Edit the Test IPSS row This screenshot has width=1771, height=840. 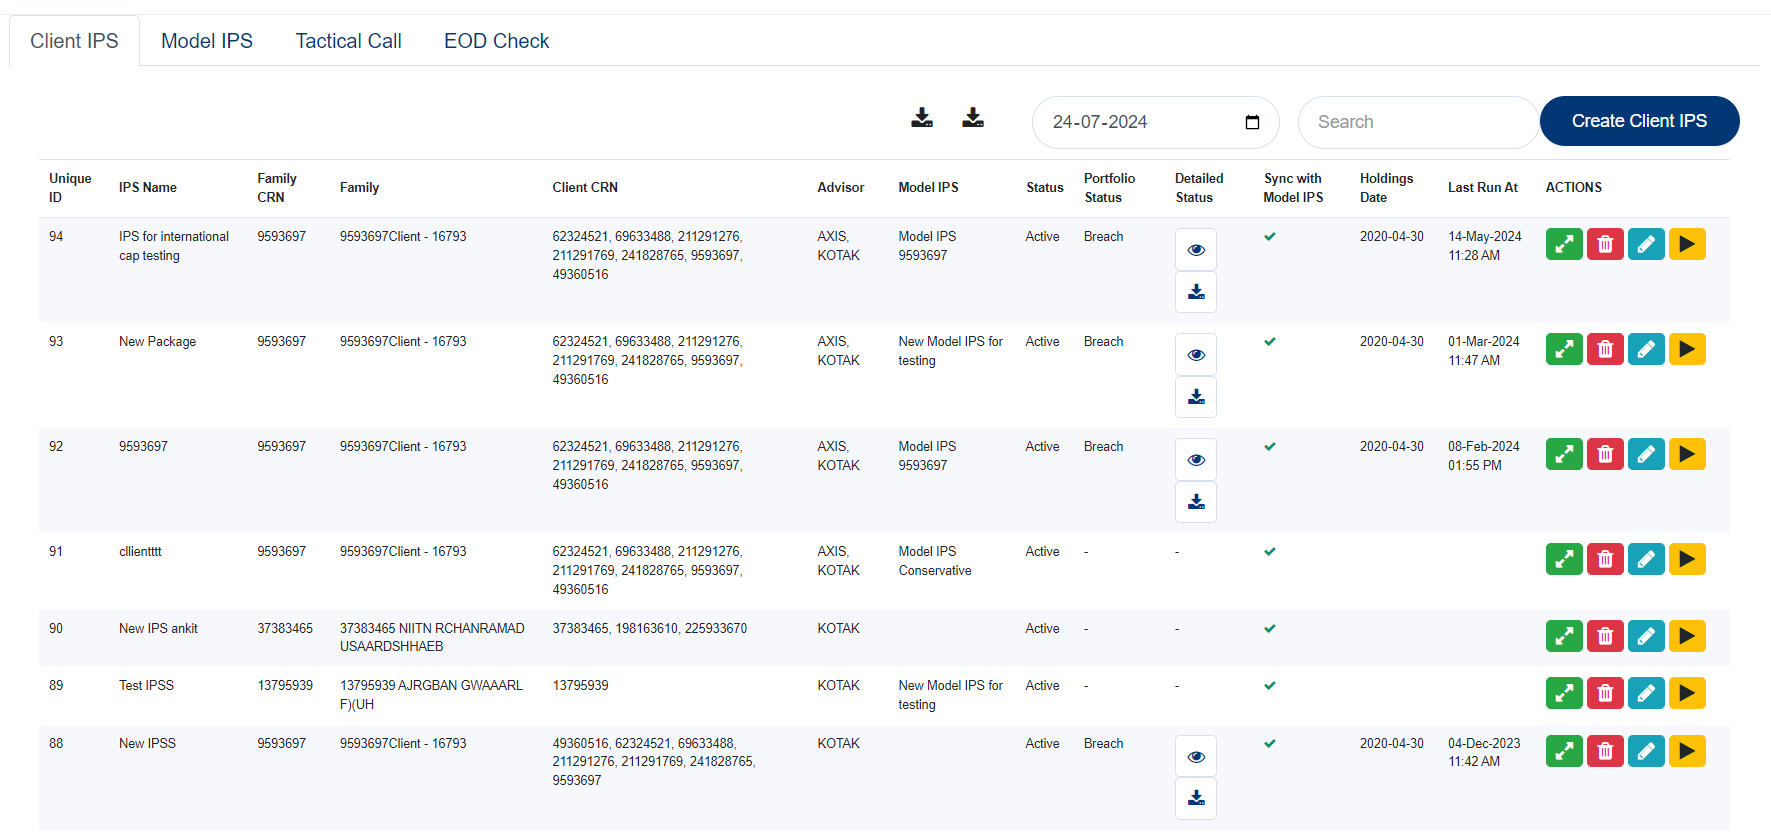(x=1646, y=693)
